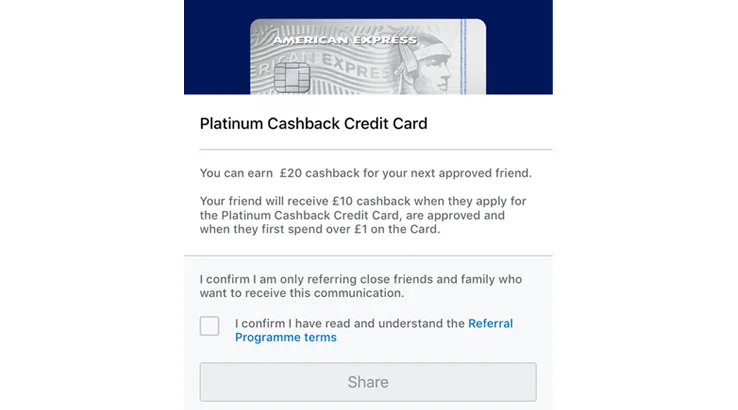Click the "You can earn £20 cashback" line
Viewport: 738px width, 410px height.
coord(365,173)
